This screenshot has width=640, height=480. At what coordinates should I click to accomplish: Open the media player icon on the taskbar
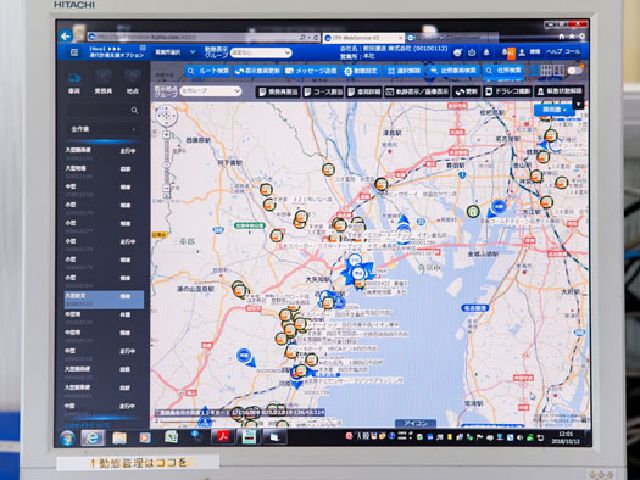pyautogui.click(x=144, y=438)
